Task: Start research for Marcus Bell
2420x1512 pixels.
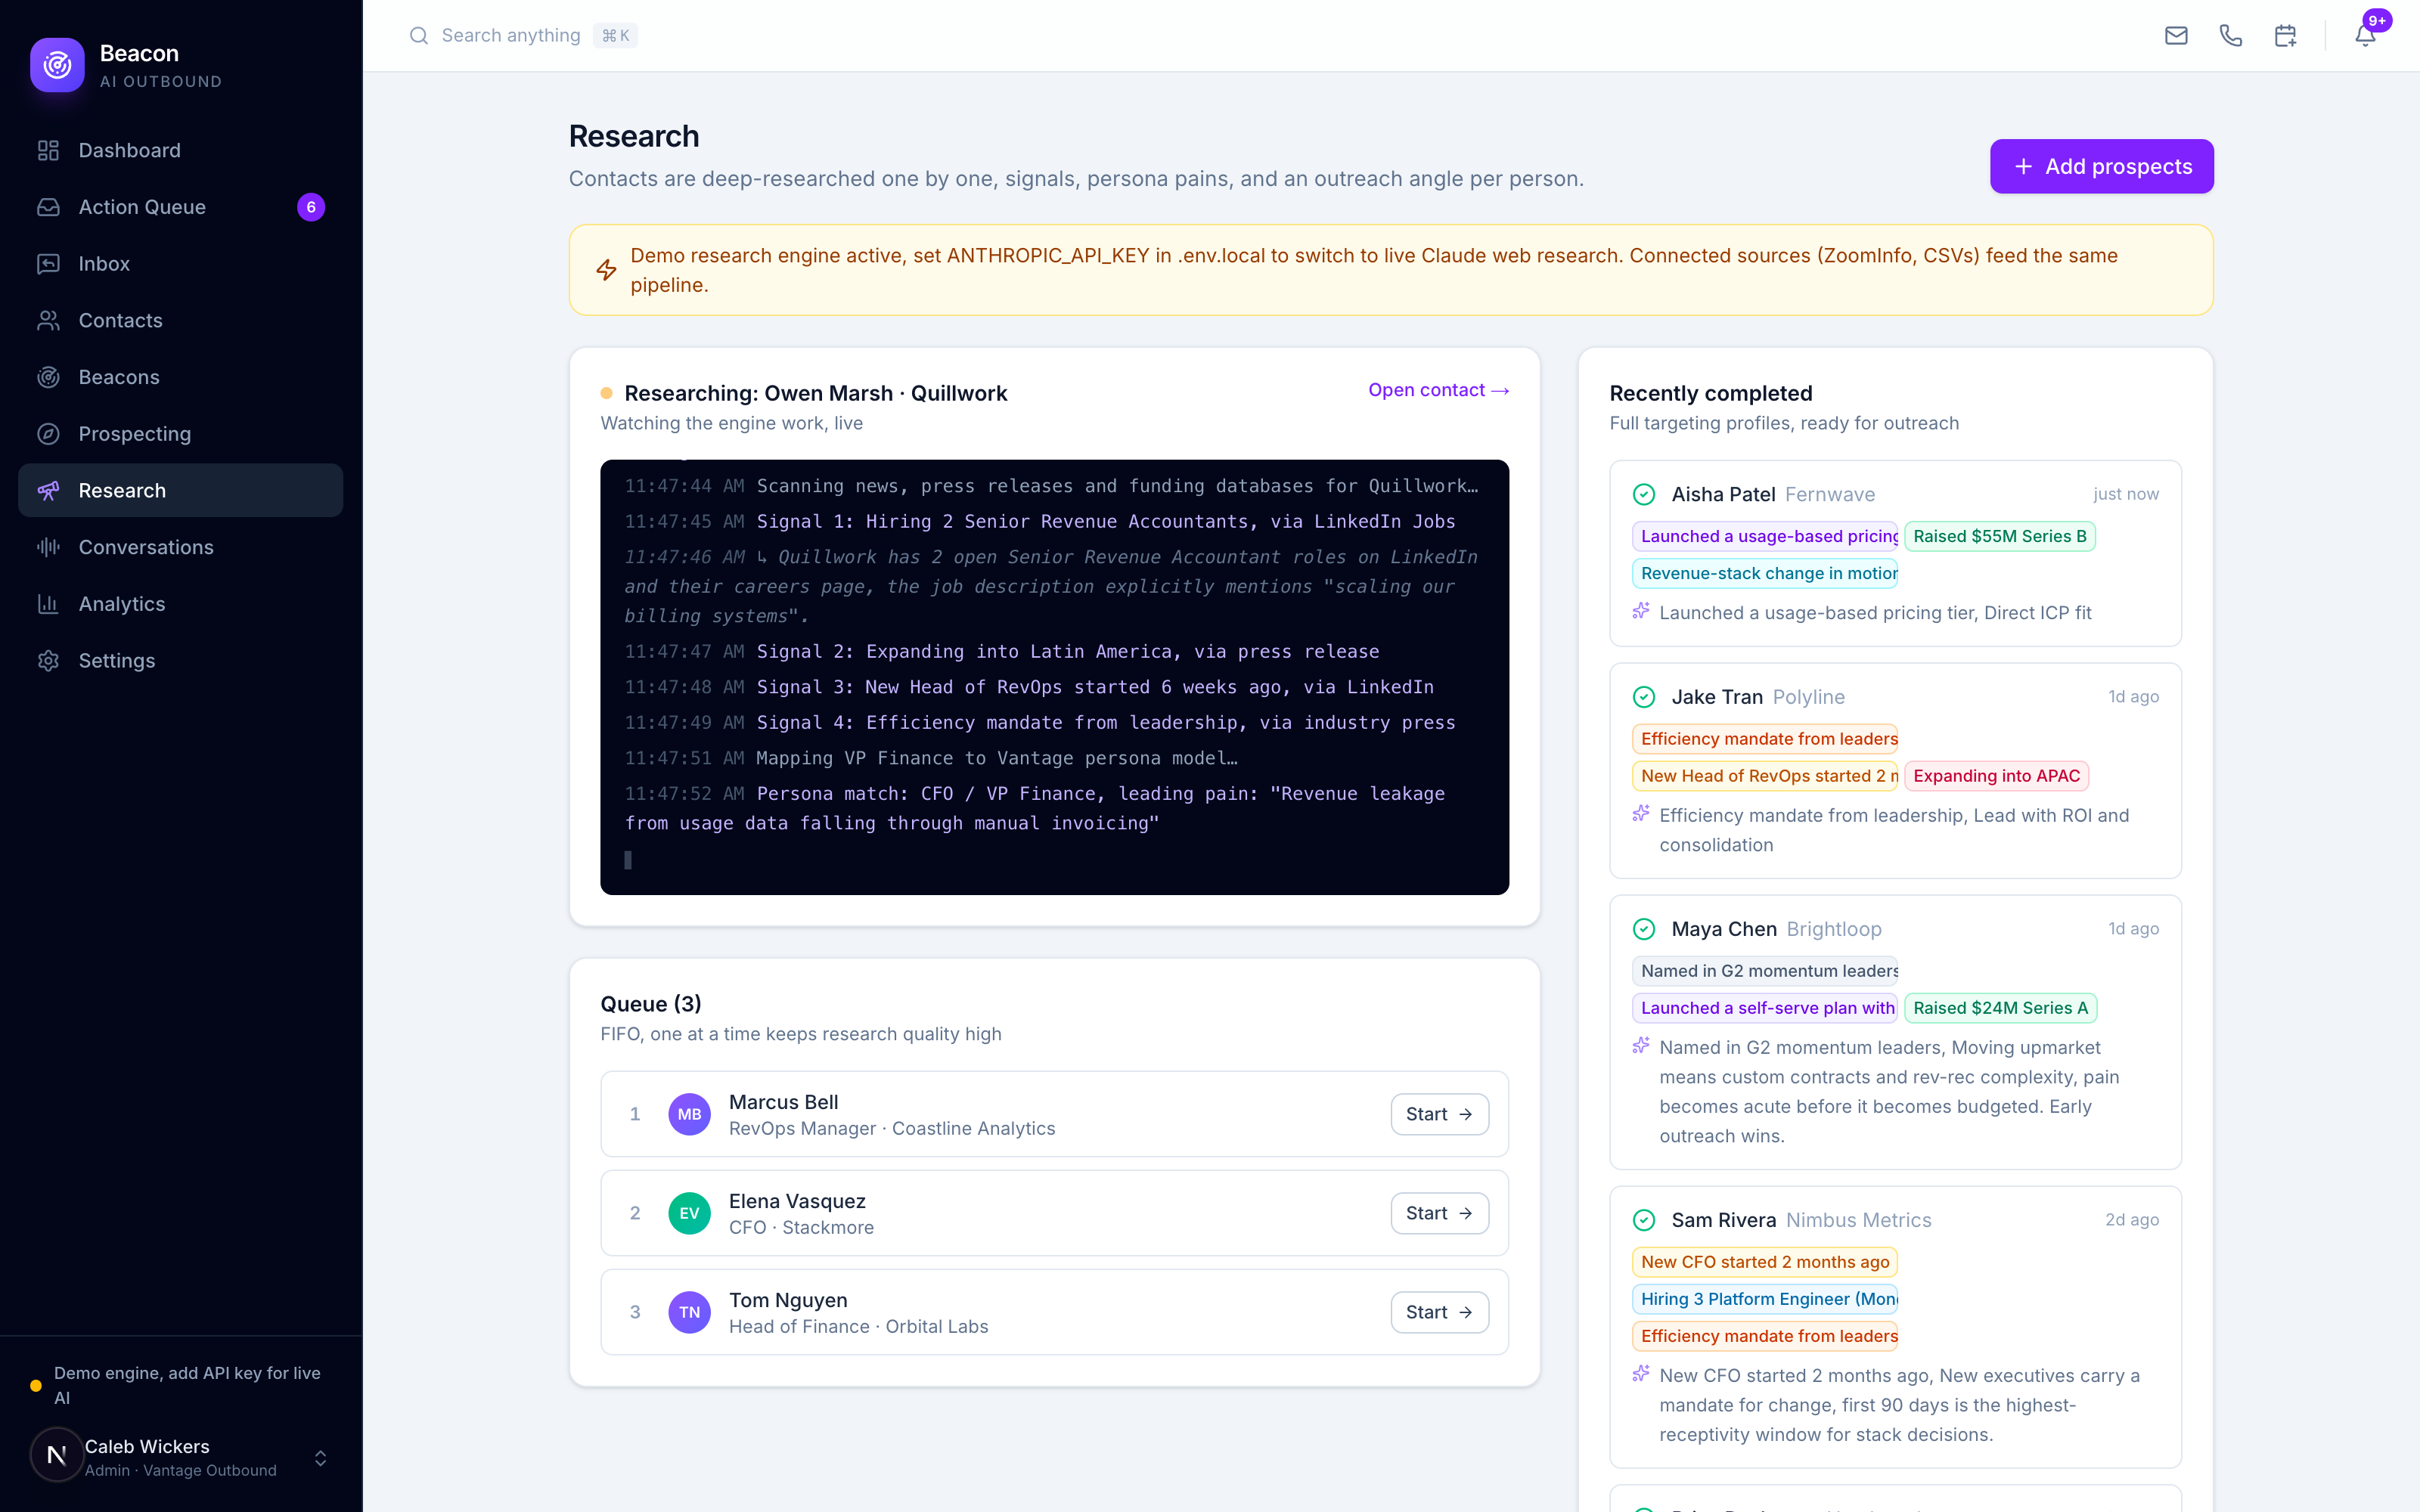Action: coord(1439,1114)
